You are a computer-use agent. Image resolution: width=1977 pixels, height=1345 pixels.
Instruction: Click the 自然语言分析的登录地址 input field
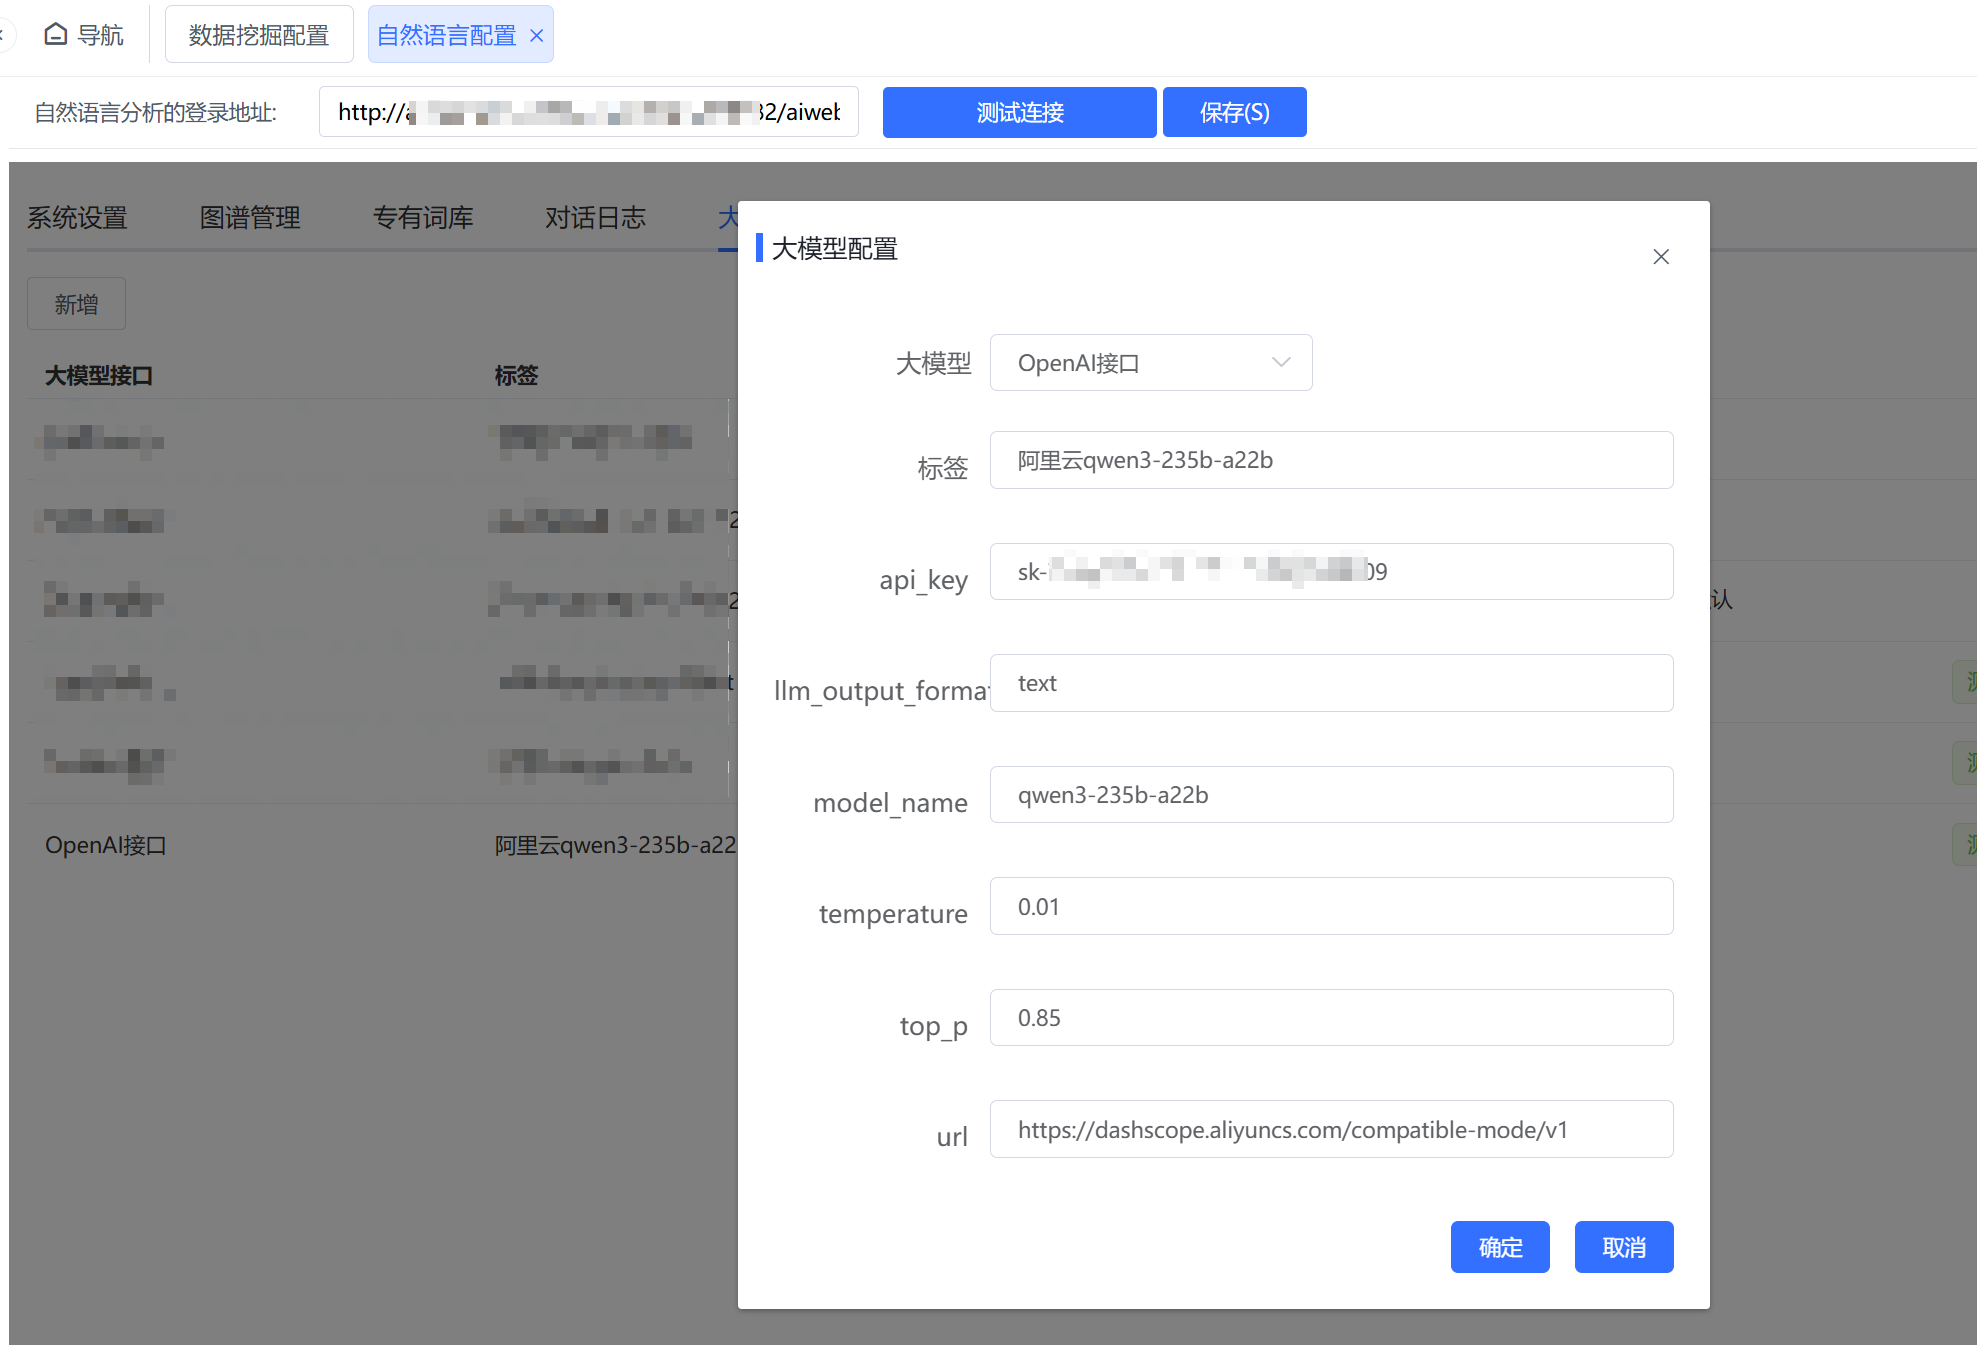click(x=589, y=112)
